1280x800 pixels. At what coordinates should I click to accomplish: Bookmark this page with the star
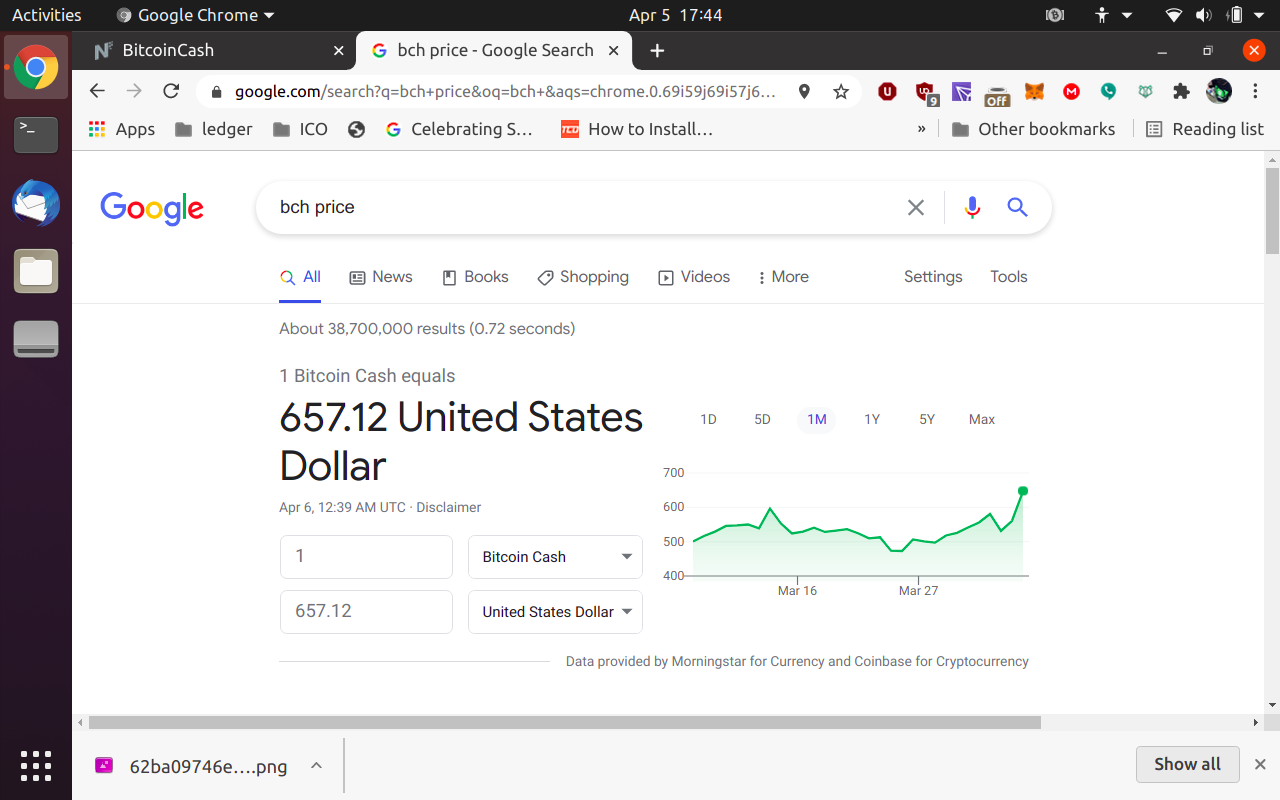click(841, 92)
